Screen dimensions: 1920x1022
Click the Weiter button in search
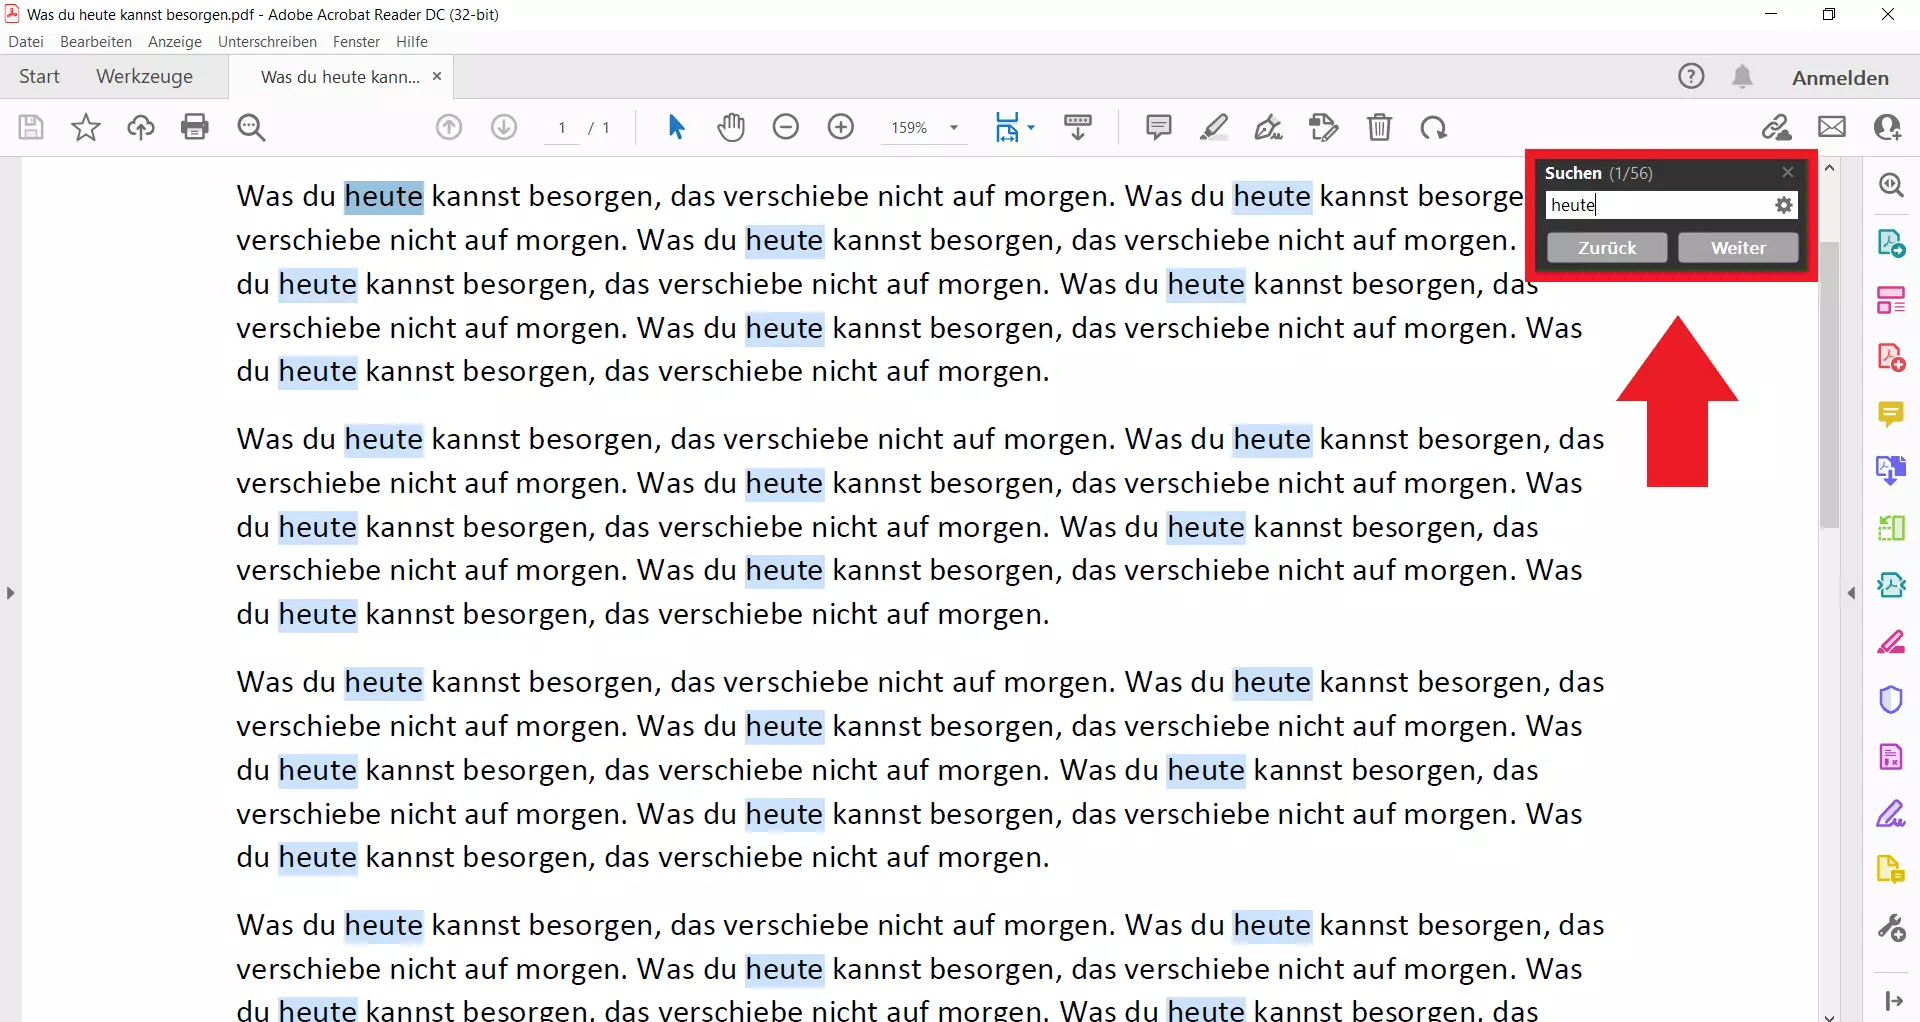tap(1738, 248)
